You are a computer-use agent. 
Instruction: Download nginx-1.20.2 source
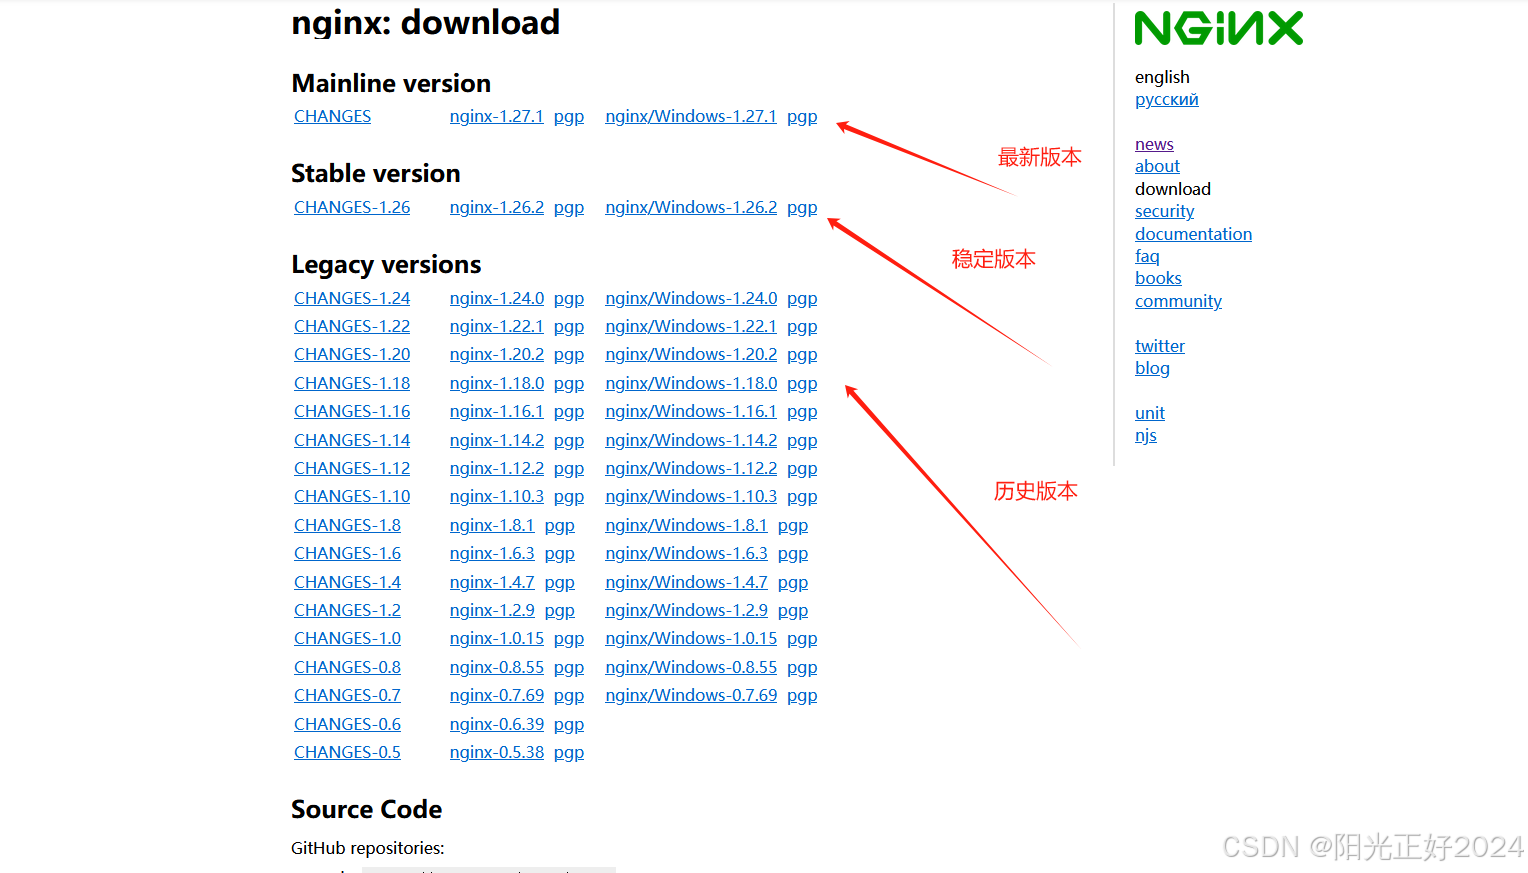pos(497,354)
